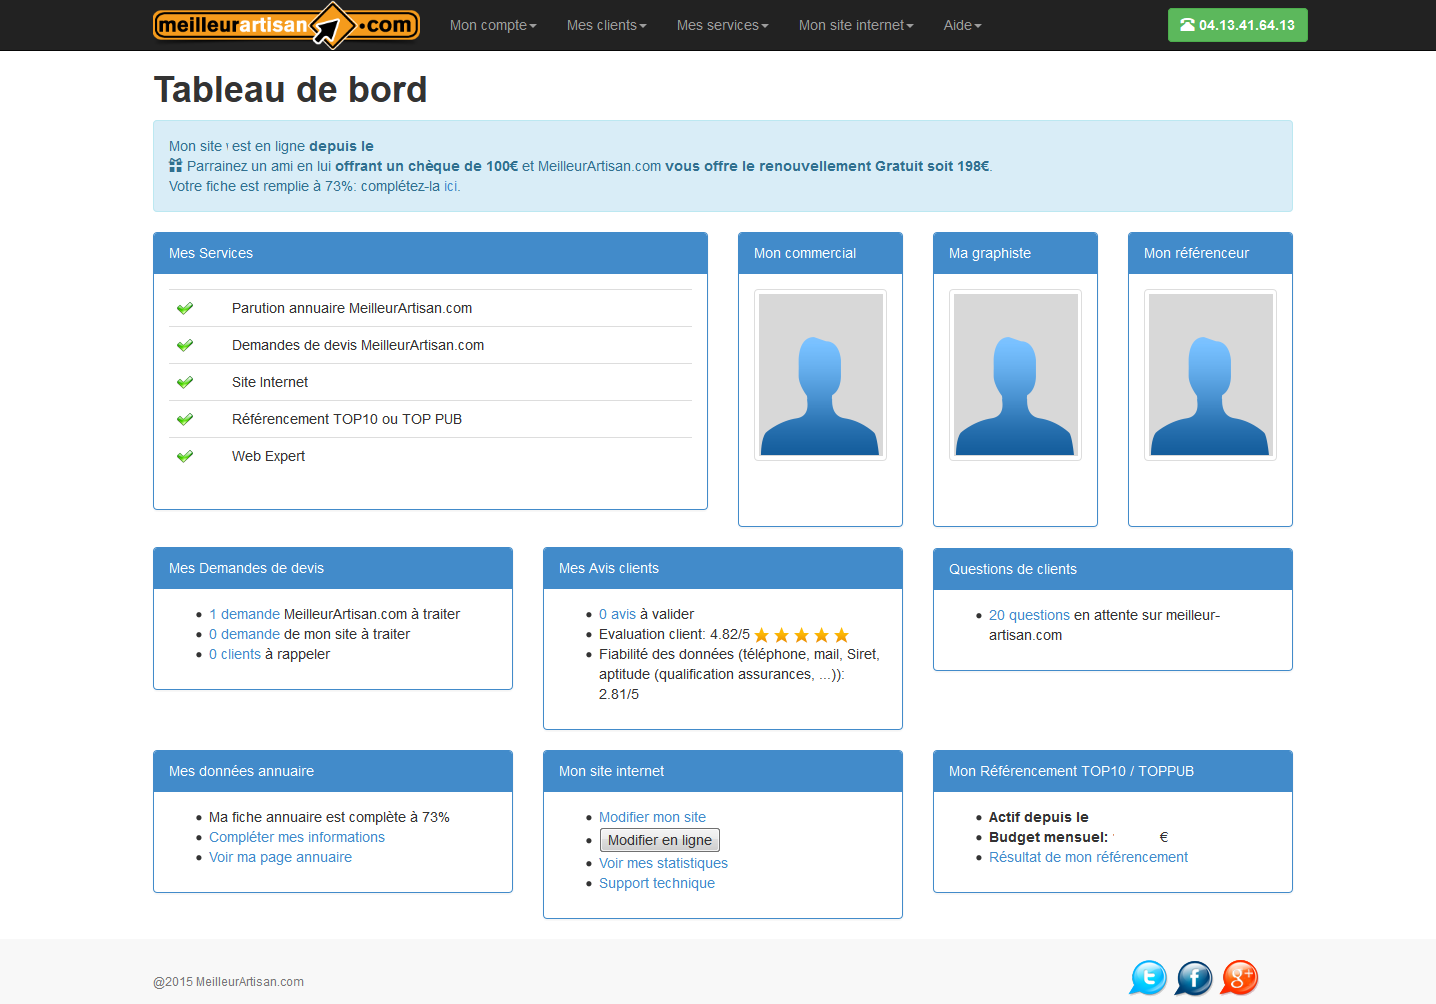Click '@2015 MeilleurArtisan.com' footer text
The width and height of the screenshot is (1436, 1004).
click(228, 982)
